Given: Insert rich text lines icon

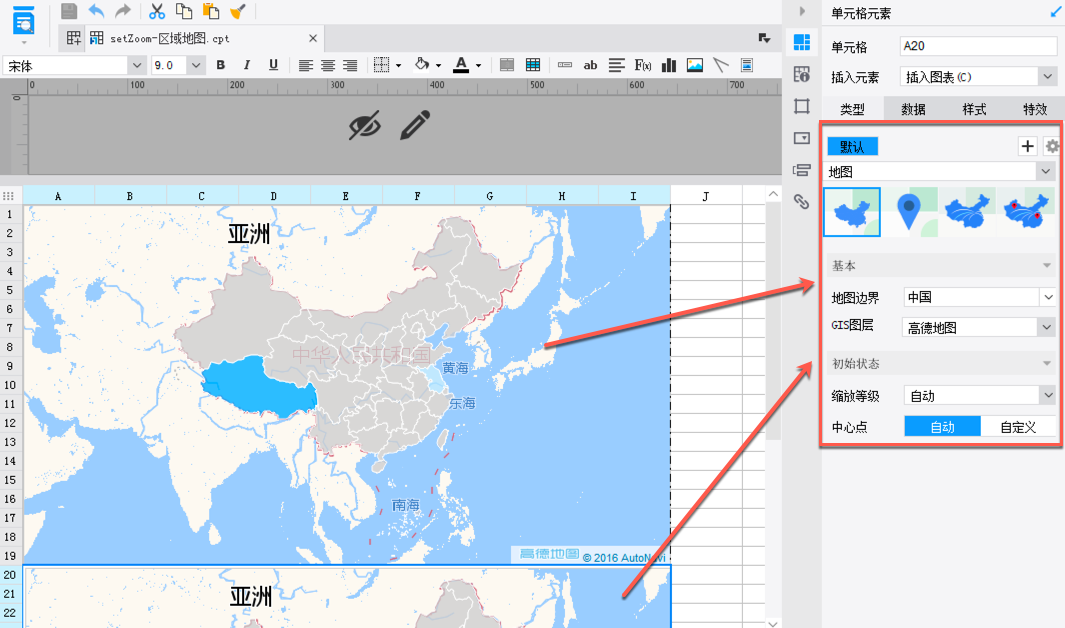Looking at the screenshot, I should 617,65.
